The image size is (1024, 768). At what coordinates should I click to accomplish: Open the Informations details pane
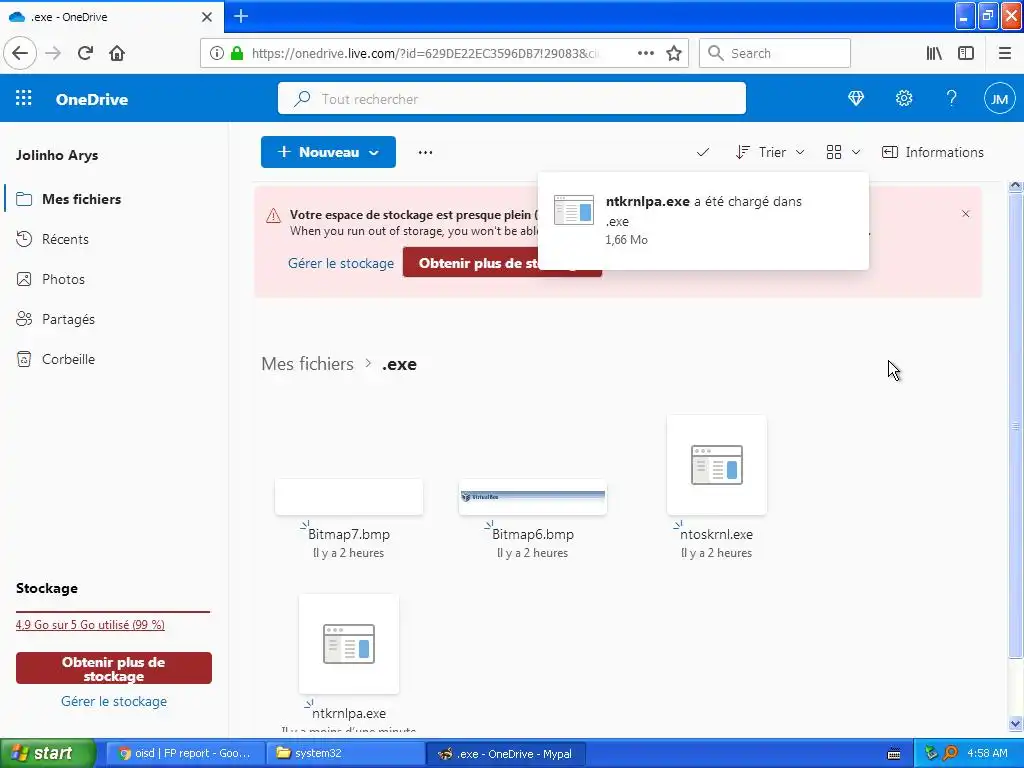click(933, 152)
